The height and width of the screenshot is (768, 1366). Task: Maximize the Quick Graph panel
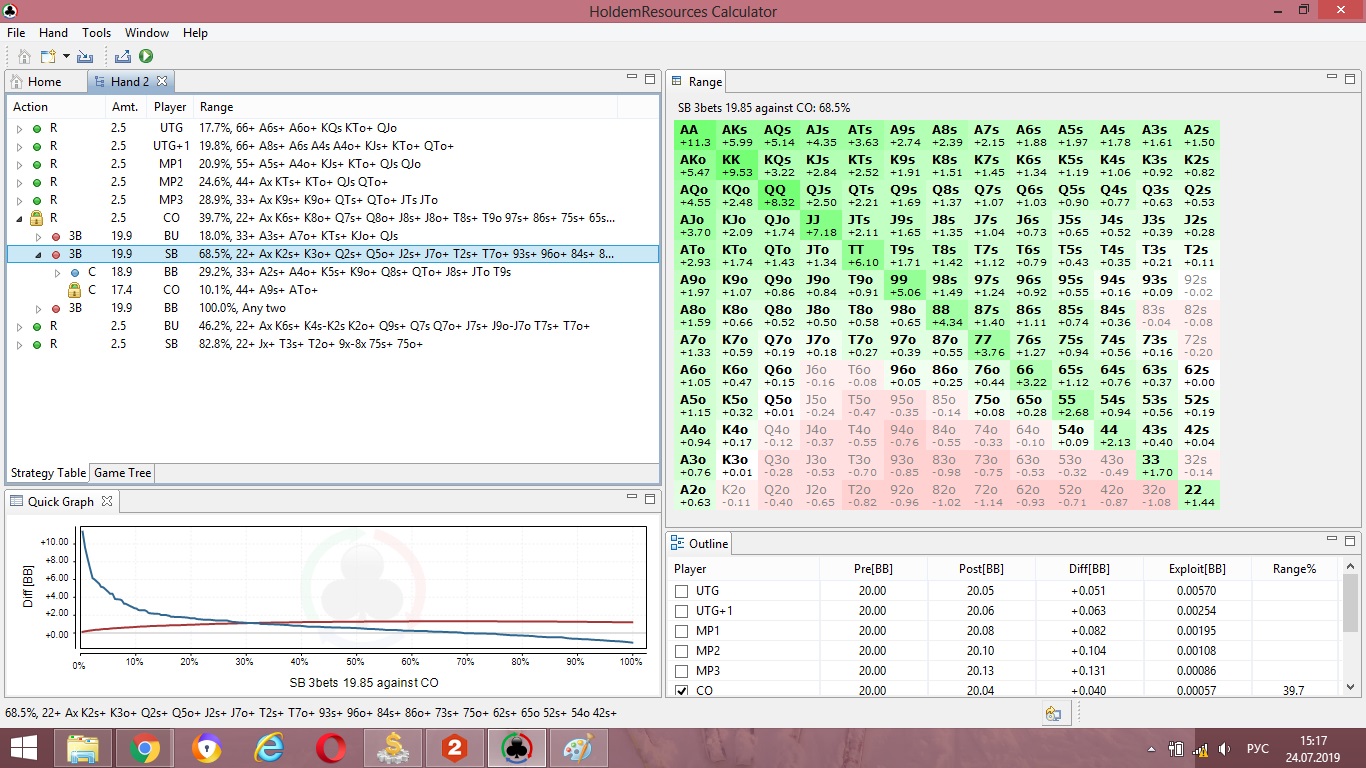pyautogui.click(x=650, y=498)
